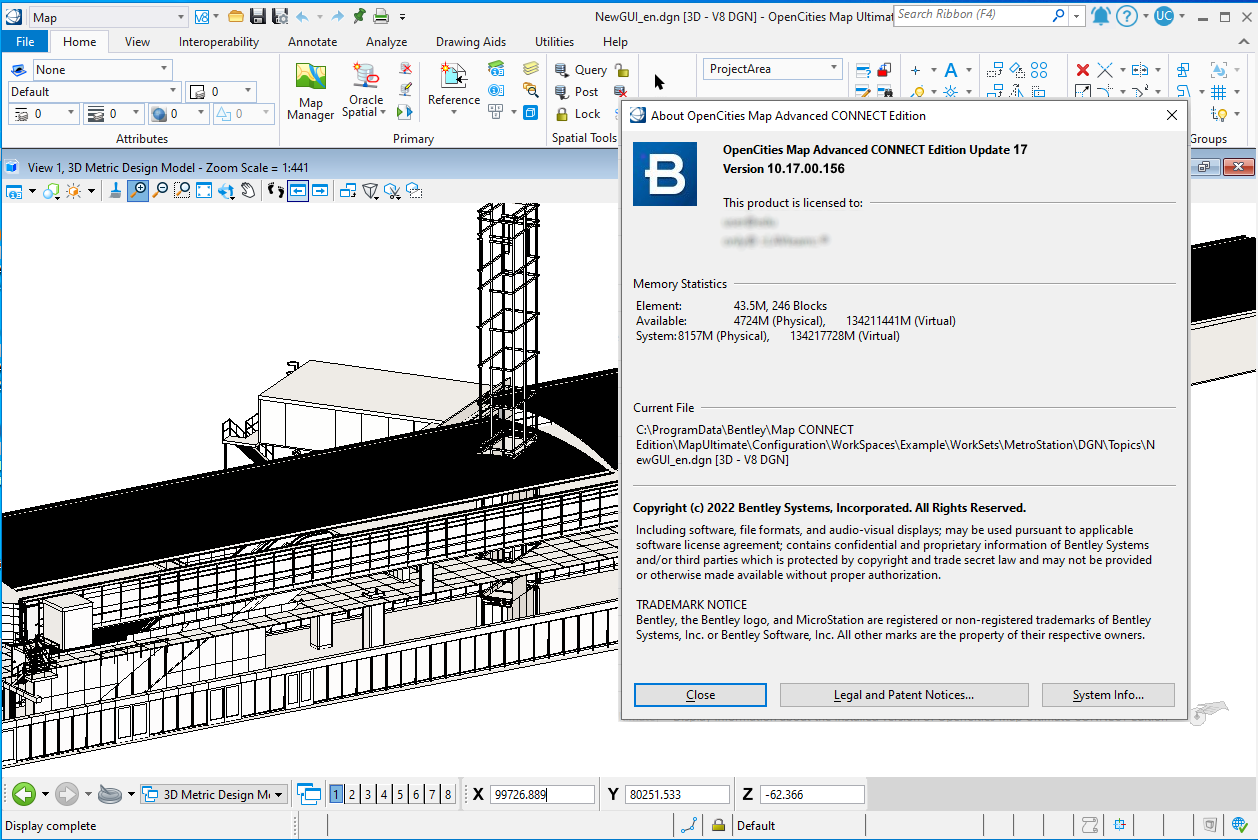Switch to the Analyze tab

(x=386, y=42)
